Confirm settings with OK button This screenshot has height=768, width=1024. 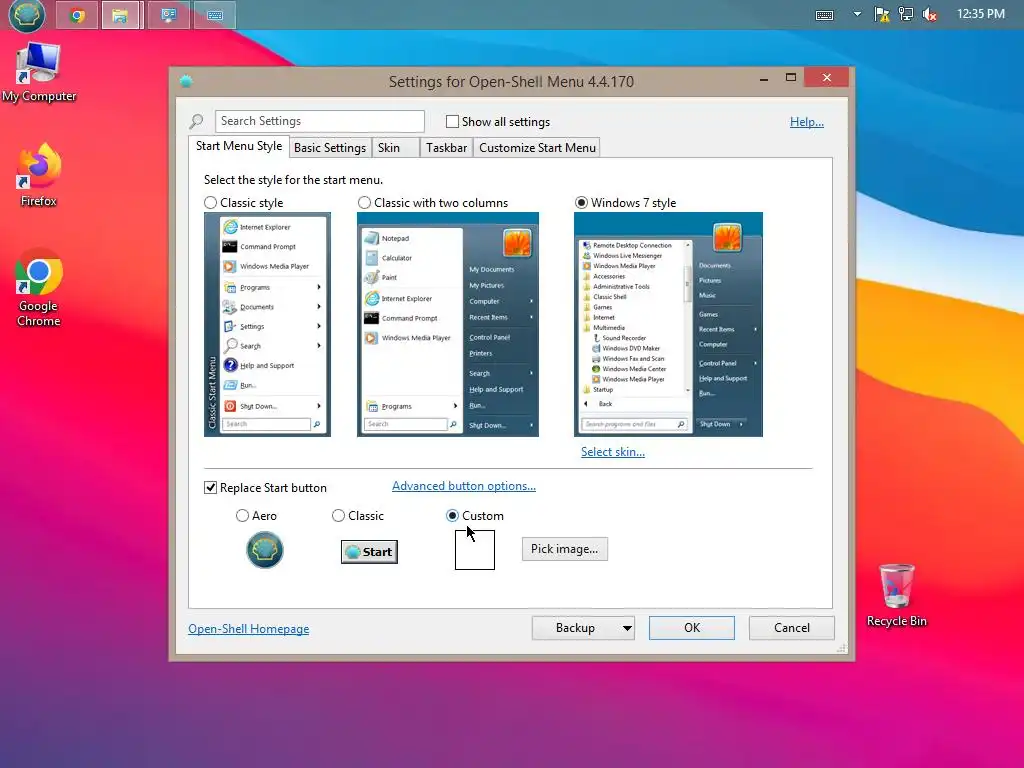click(692, 628)
